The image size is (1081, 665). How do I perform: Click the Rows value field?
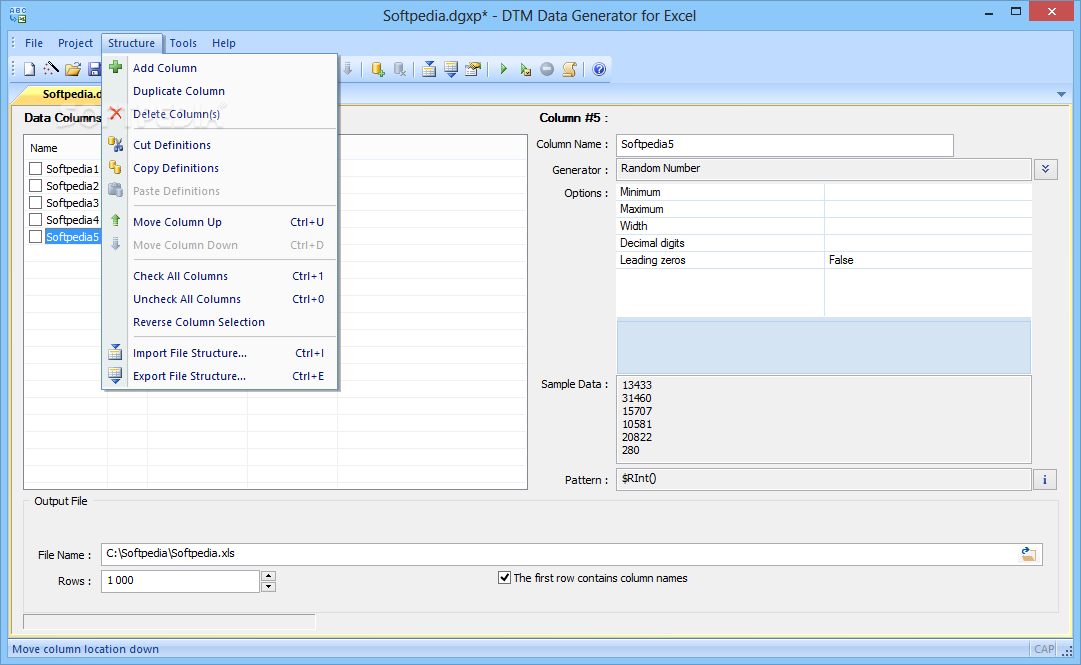181,581
